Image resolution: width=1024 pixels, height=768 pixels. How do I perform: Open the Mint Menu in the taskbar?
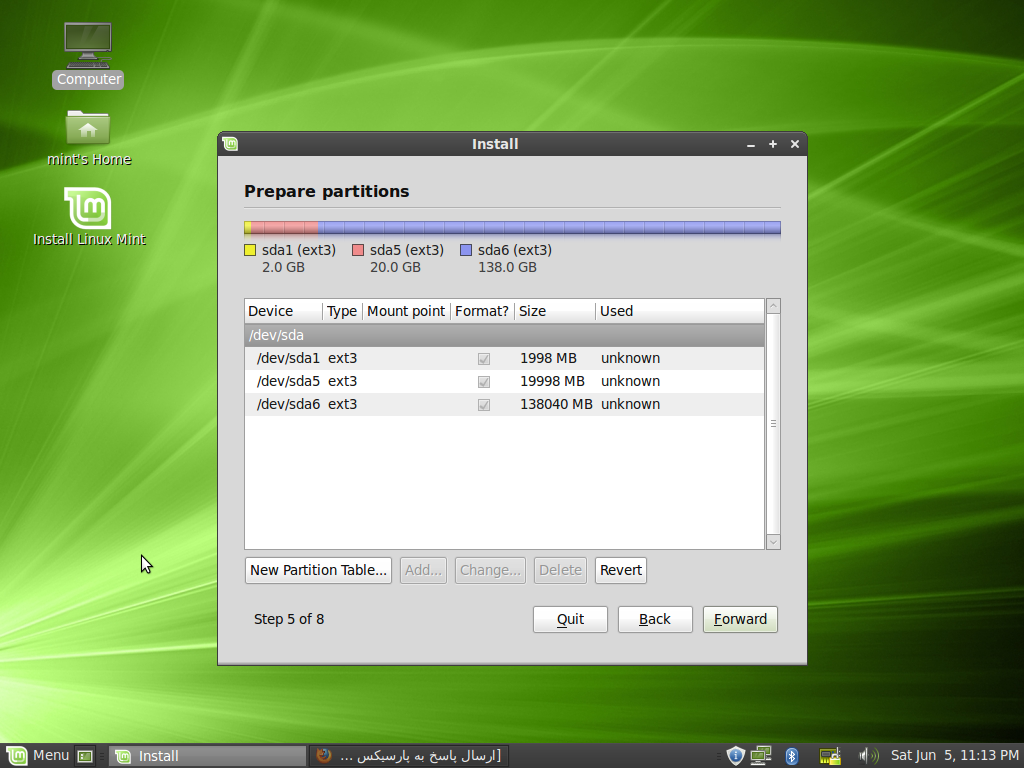tap(38, 756)
